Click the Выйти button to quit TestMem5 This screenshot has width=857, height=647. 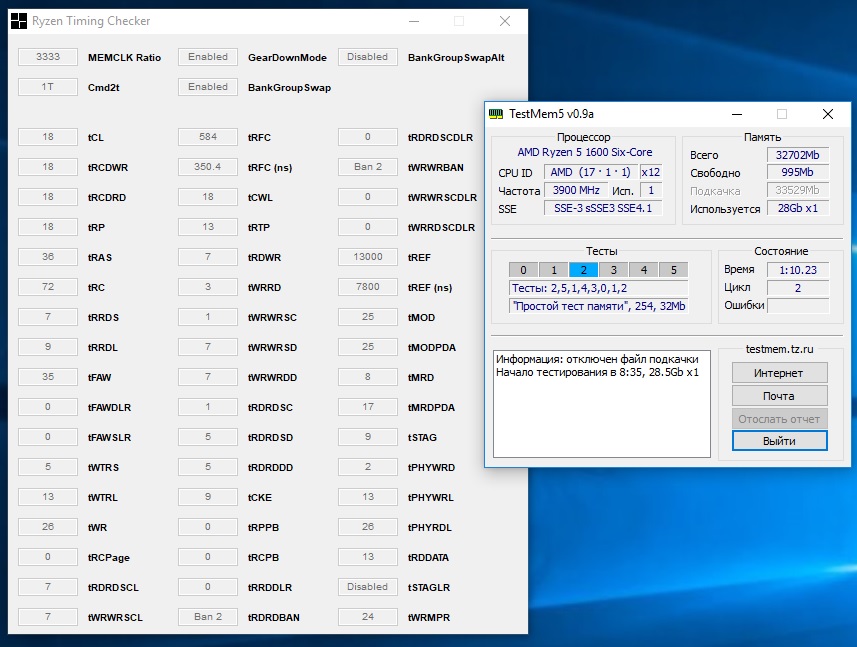coord(779,441)
